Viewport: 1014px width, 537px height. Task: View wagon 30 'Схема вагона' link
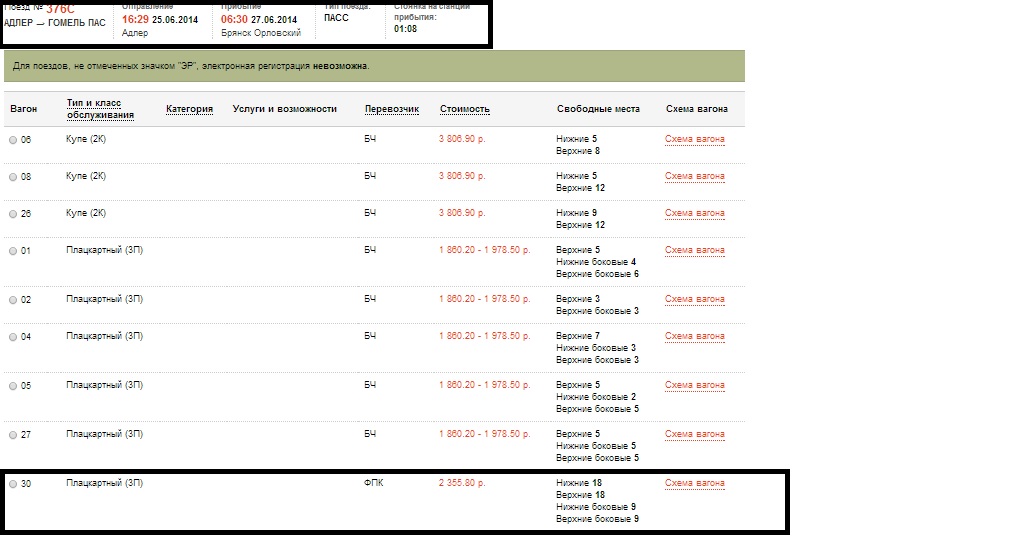(695, 483)
